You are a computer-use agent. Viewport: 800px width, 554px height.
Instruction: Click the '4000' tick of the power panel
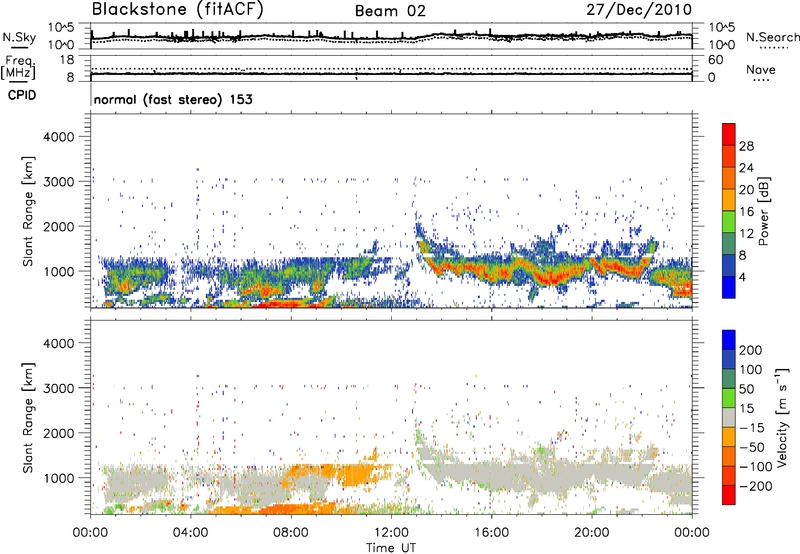point(59,137)
